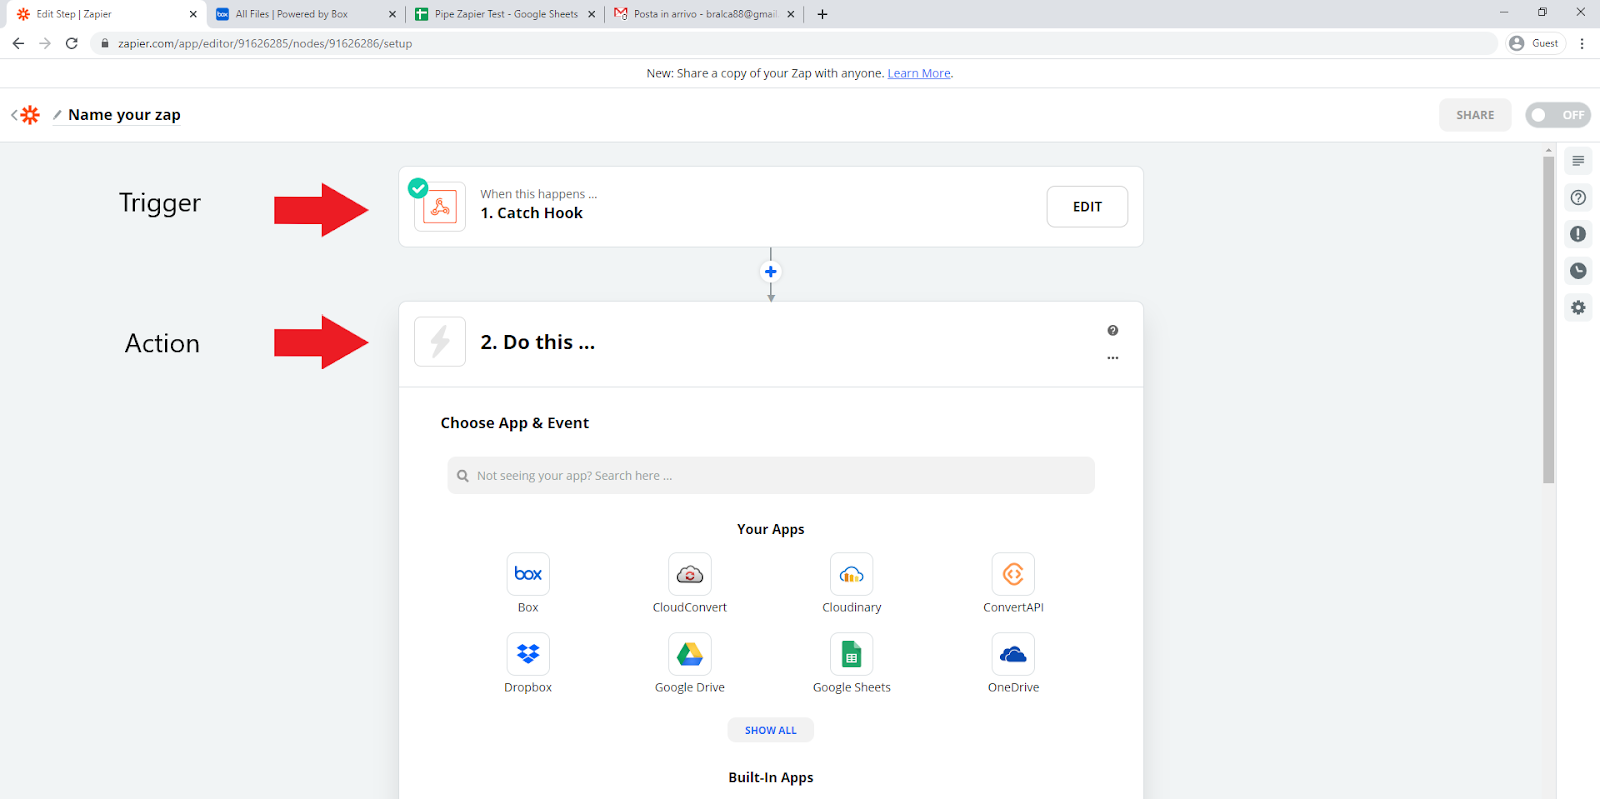Add a step with the plus icon
Image resolution: width=1600 pixels, height=799 pixels.
[771, 272]
